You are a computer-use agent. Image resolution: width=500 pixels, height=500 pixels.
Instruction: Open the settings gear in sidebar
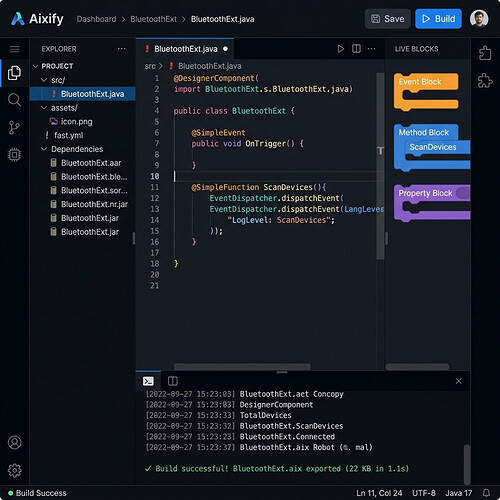[15, 470]
